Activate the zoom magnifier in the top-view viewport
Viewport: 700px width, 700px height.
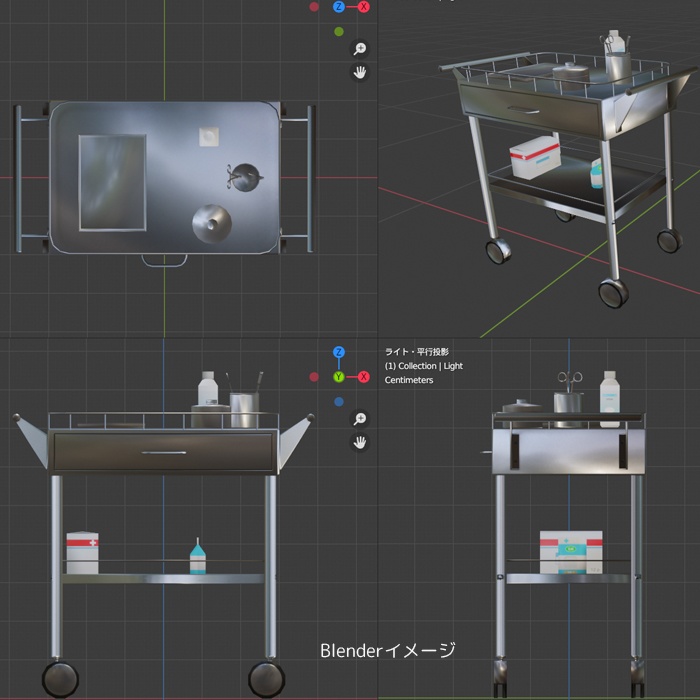click(x=359, y=49)
